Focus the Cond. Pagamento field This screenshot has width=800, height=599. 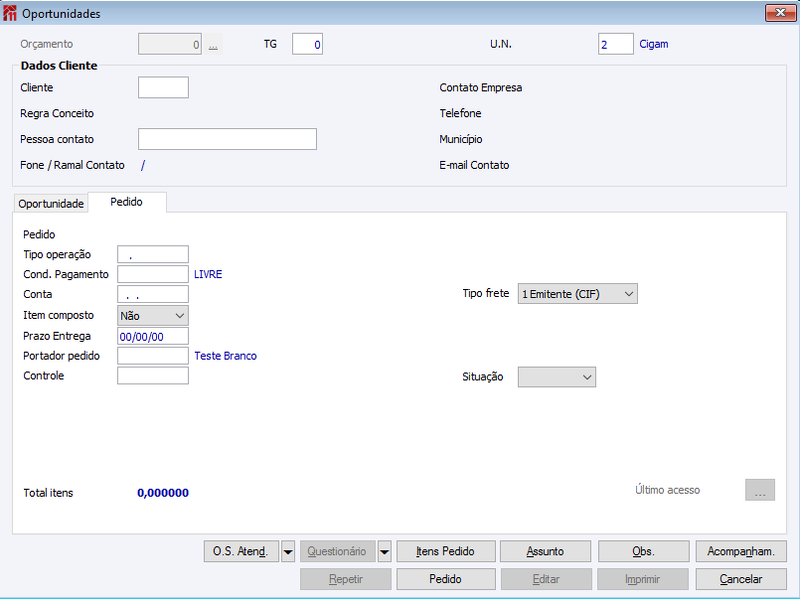[153, 274]
